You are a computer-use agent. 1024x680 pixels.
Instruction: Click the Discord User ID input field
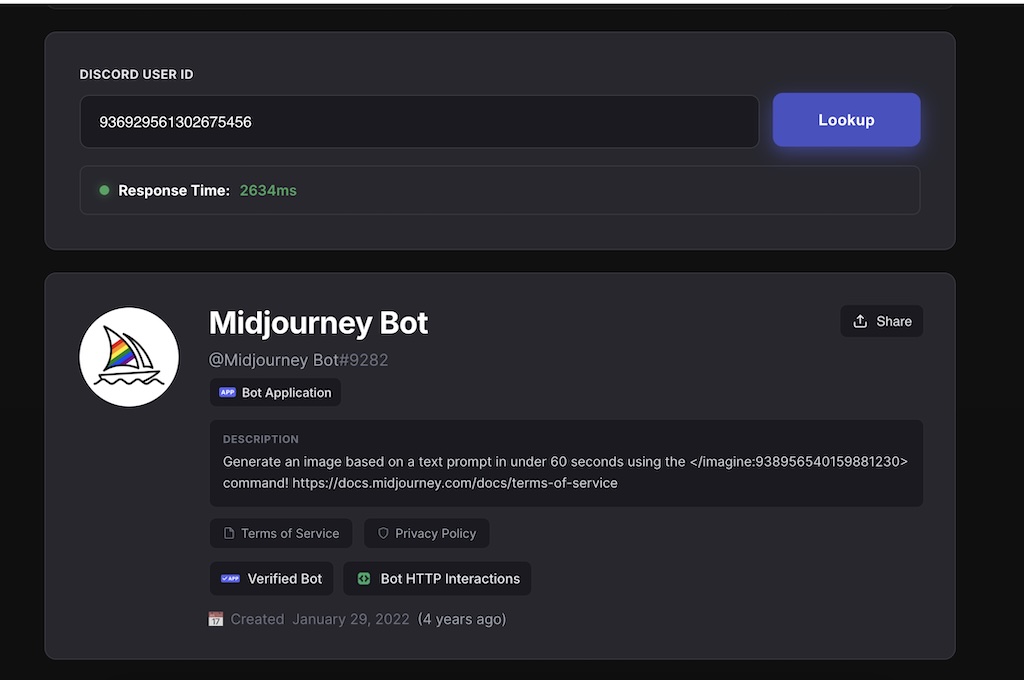pyautogui.click(x=419, y=122)
